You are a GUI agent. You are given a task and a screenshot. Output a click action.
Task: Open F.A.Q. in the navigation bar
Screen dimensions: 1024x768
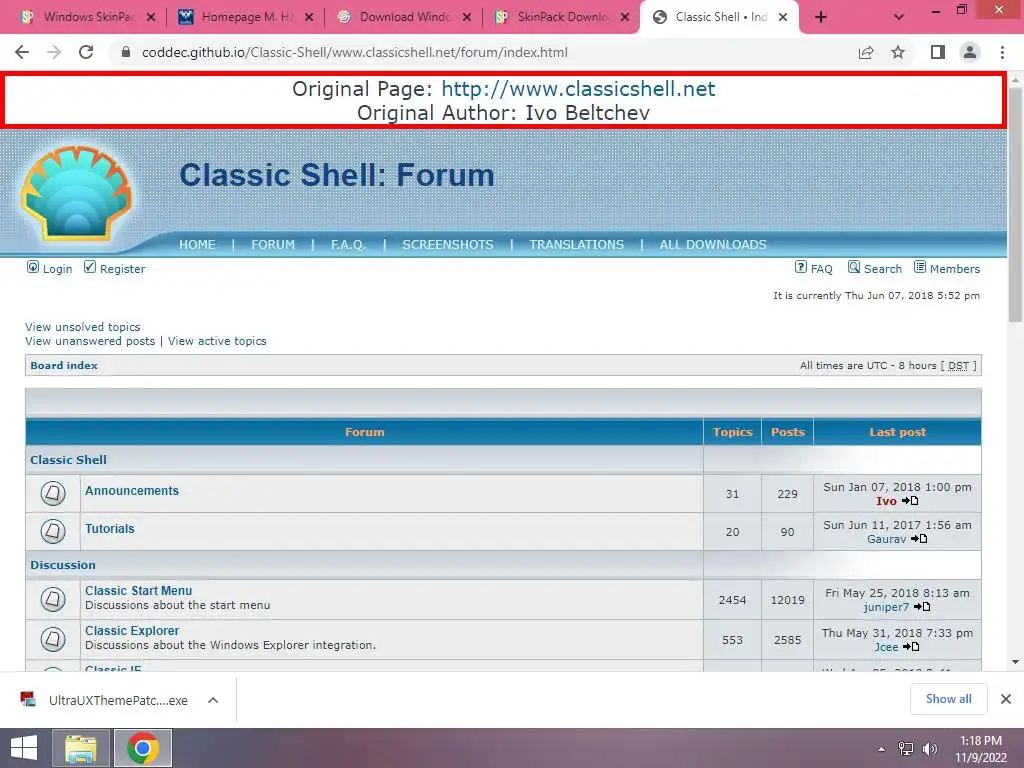348,244
